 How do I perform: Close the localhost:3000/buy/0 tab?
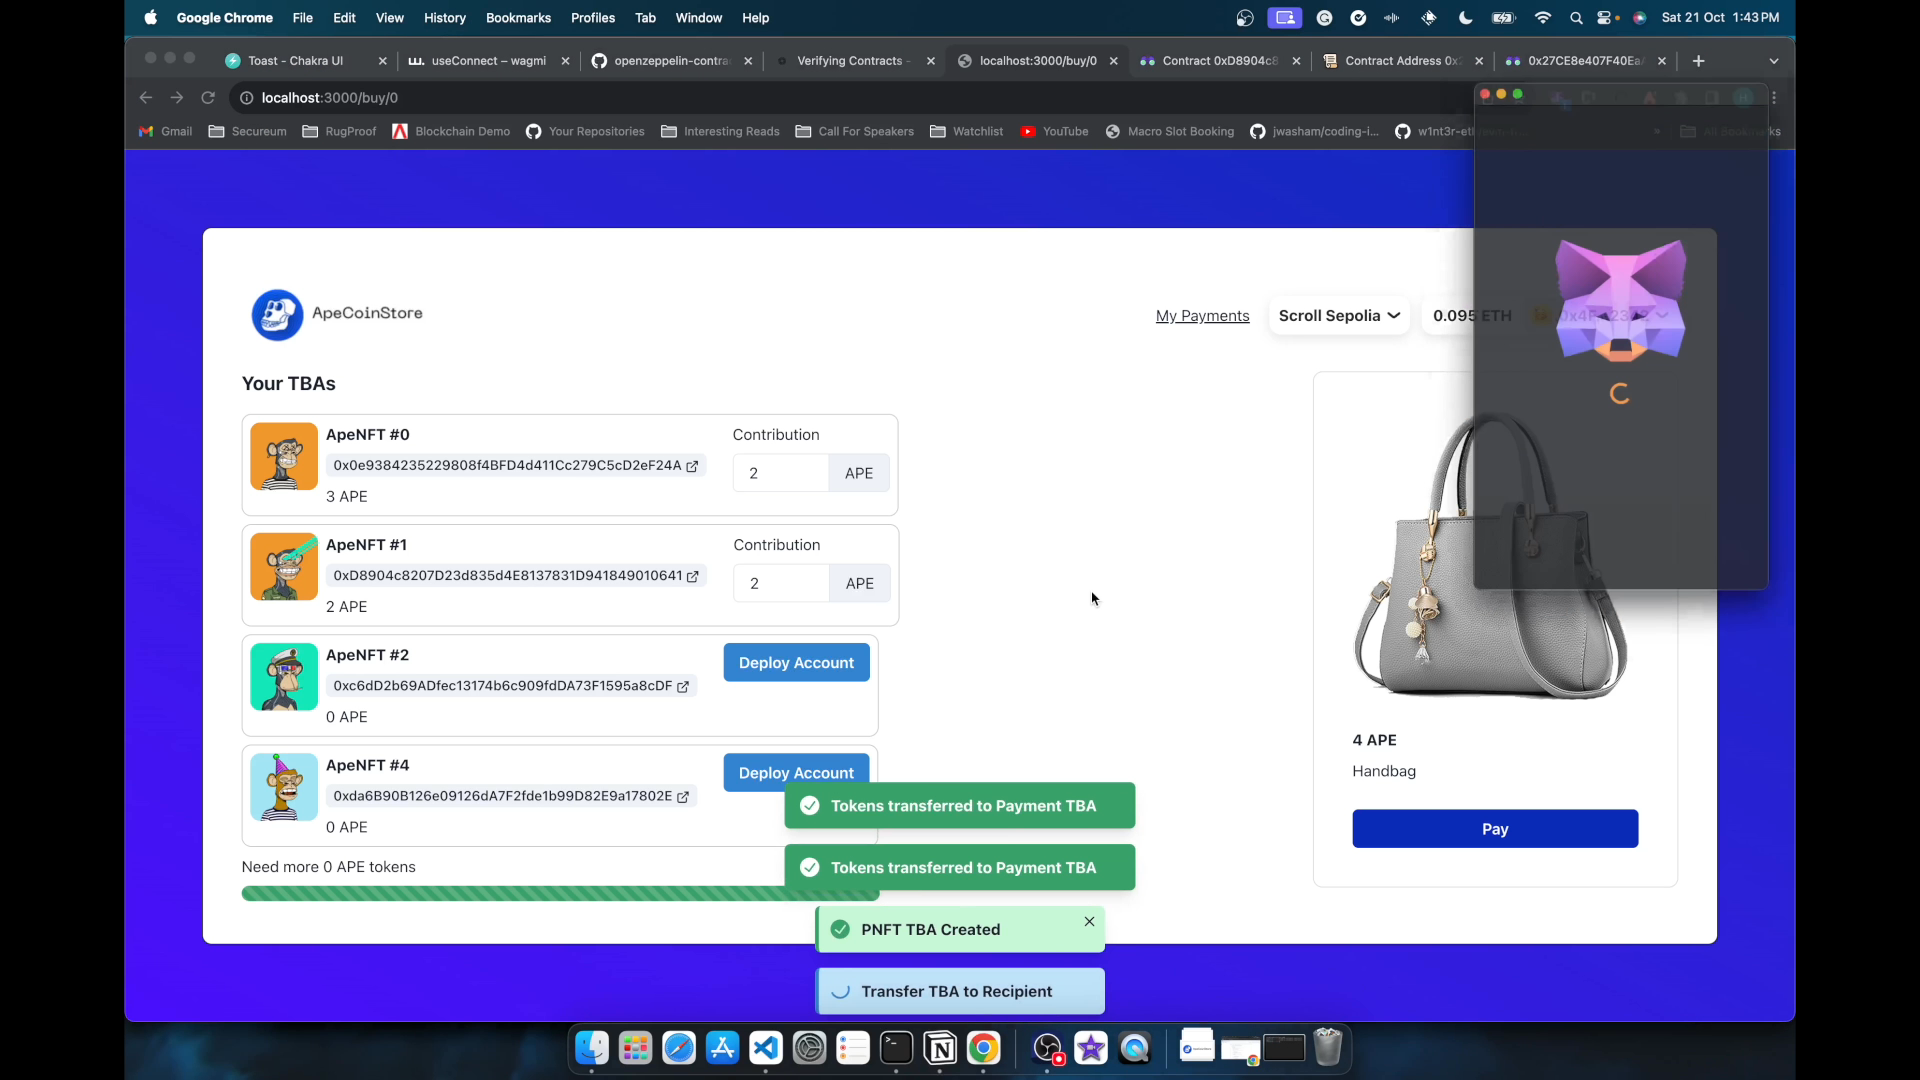pyautogui.click(x=1113, y=61)
